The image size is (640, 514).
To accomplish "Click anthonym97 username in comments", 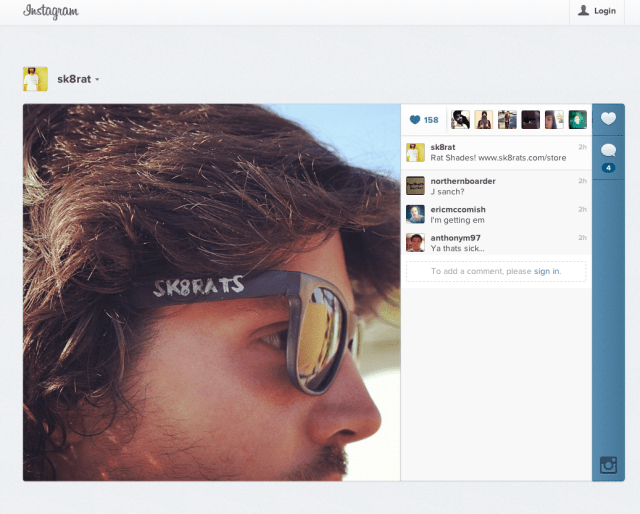I will click(x=455, y=238).
